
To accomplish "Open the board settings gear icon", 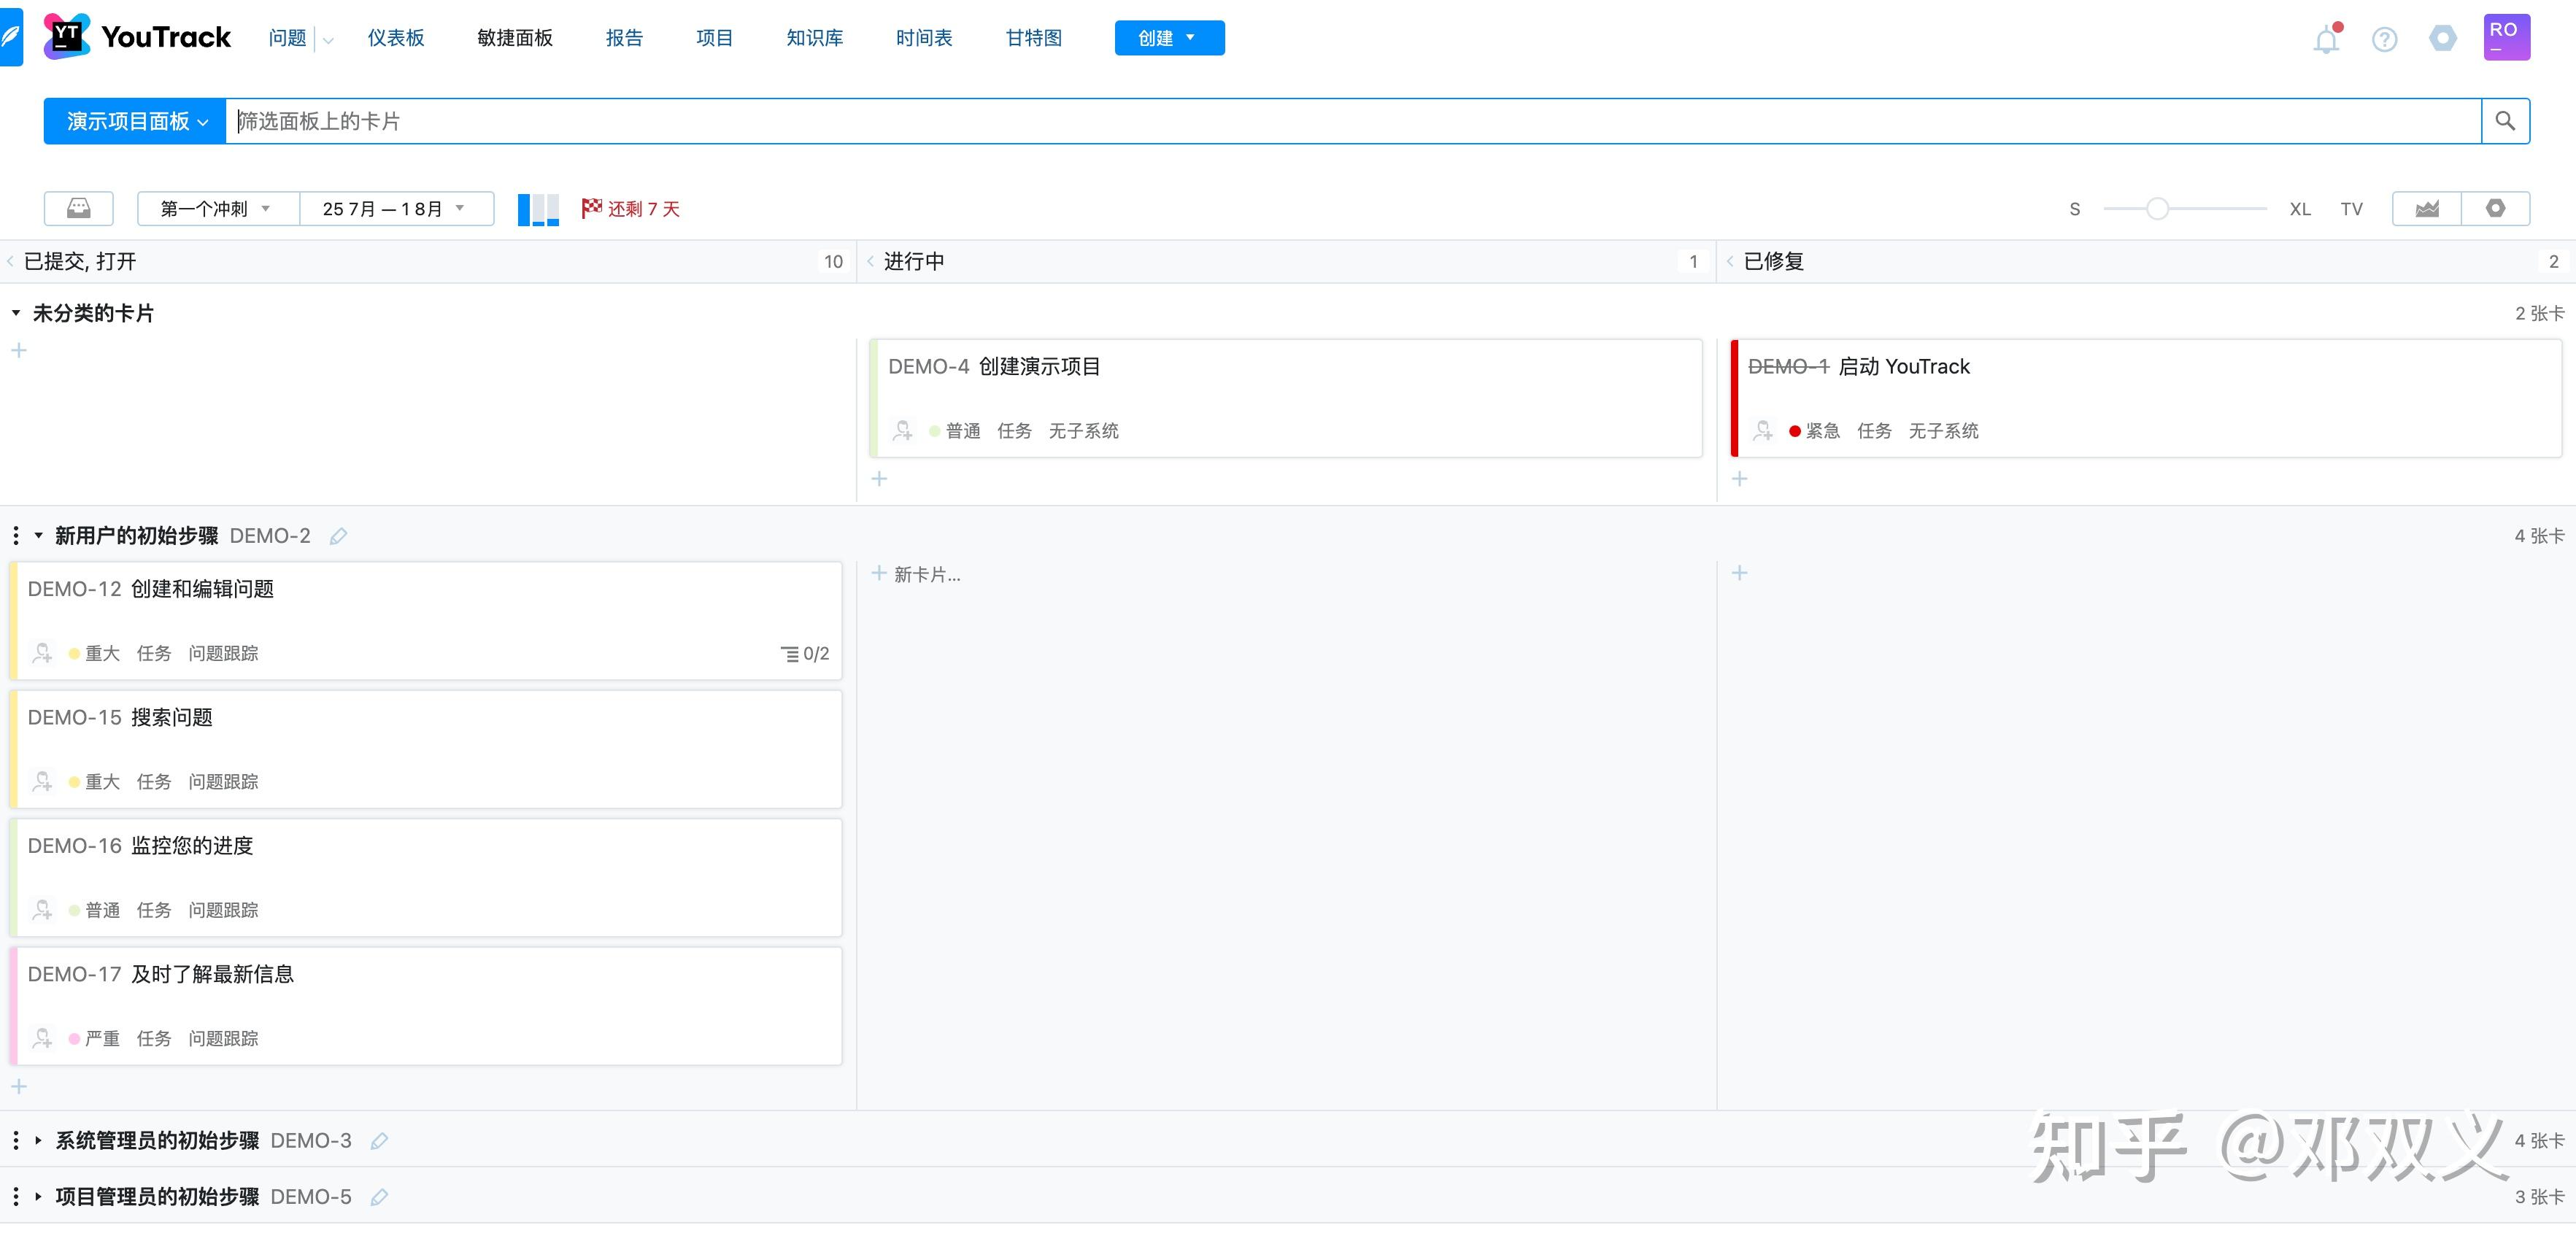I will click(x=2496, y=208).
